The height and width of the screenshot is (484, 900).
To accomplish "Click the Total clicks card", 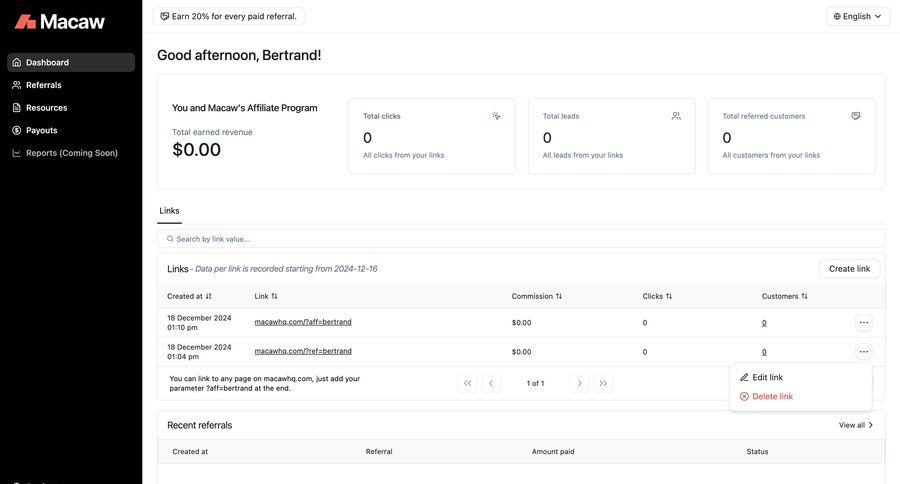I will coord(432,136).
